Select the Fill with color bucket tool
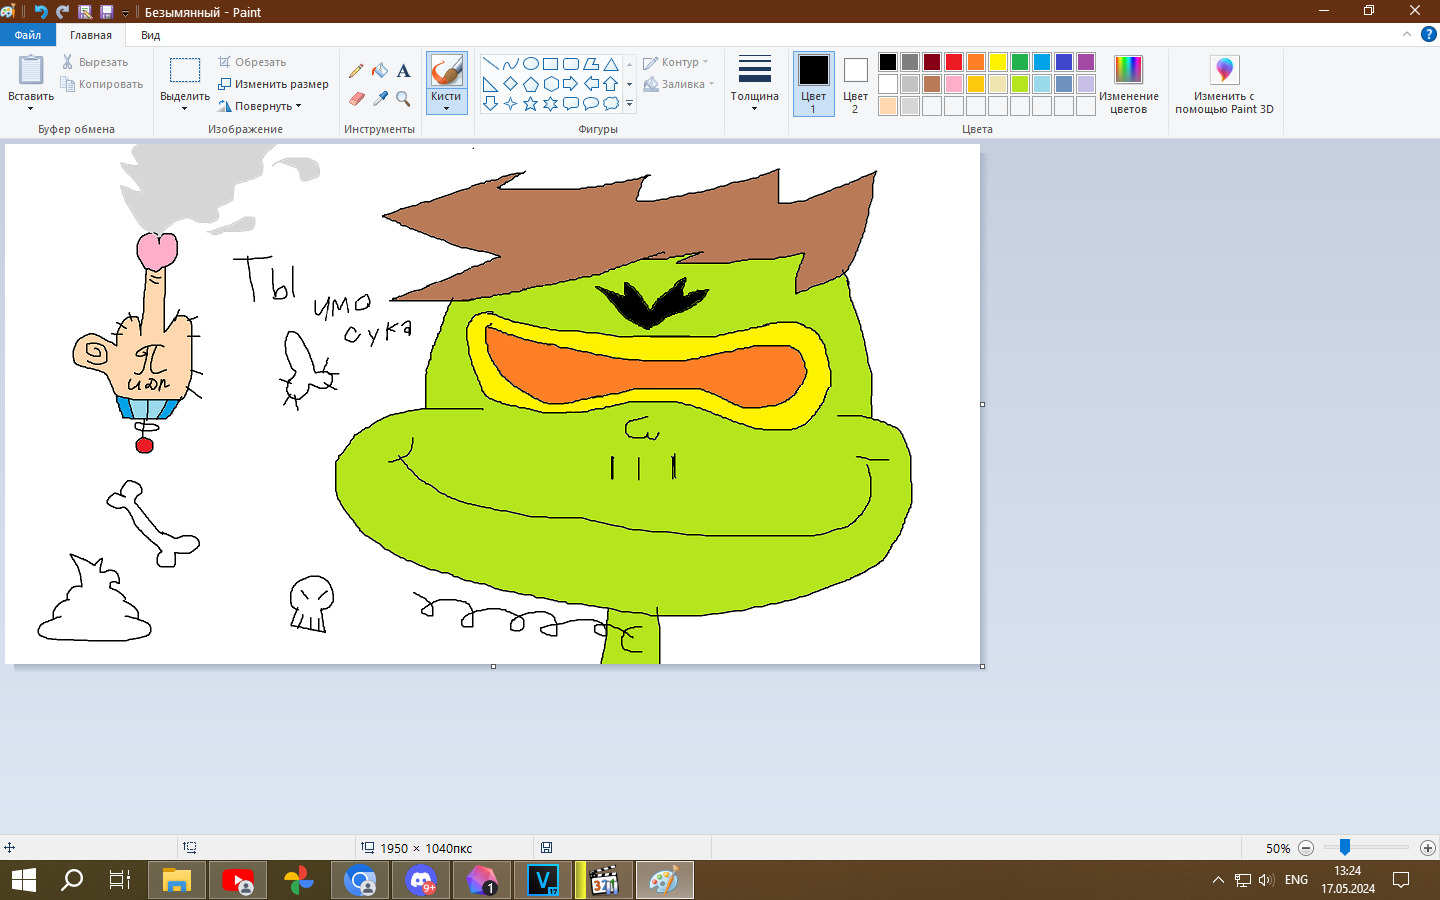Viewport: 1440px width, 900px height. pos(380,71)
